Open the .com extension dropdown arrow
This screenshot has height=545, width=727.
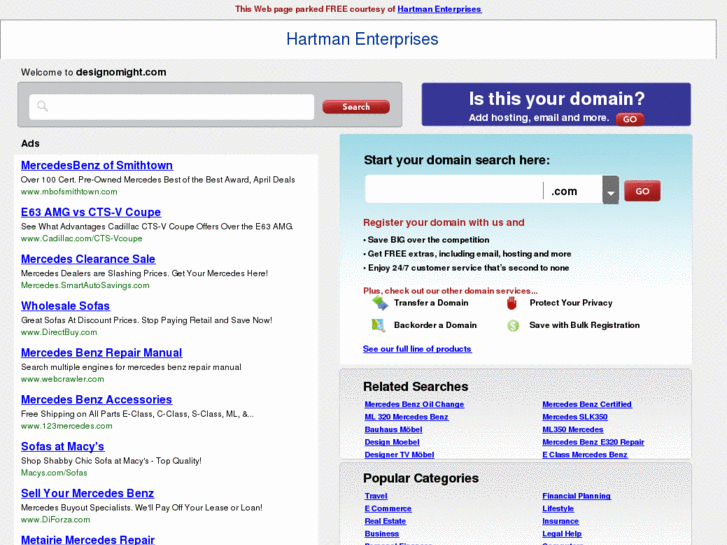pyautogui.click(x=611, y=190)
